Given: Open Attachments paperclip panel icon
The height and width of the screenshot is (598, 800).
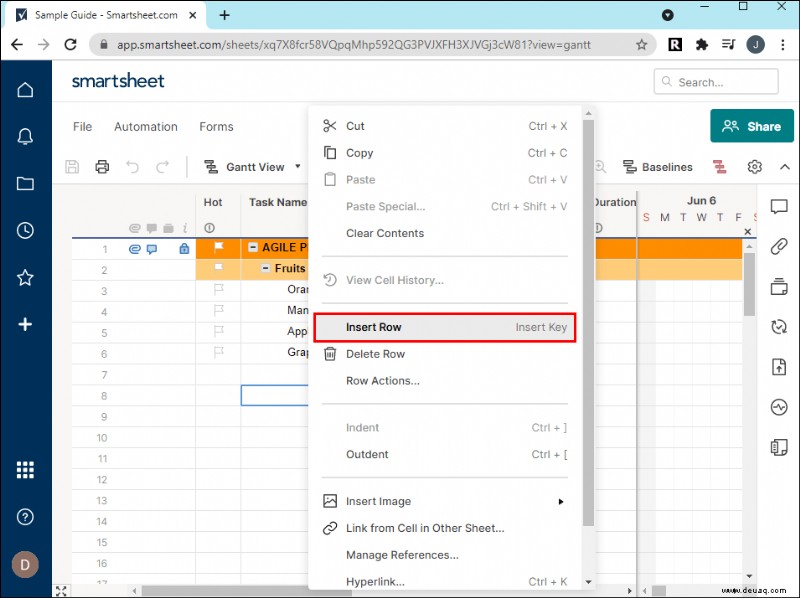Looking at the screenshot, I should [x=779, y=246].
